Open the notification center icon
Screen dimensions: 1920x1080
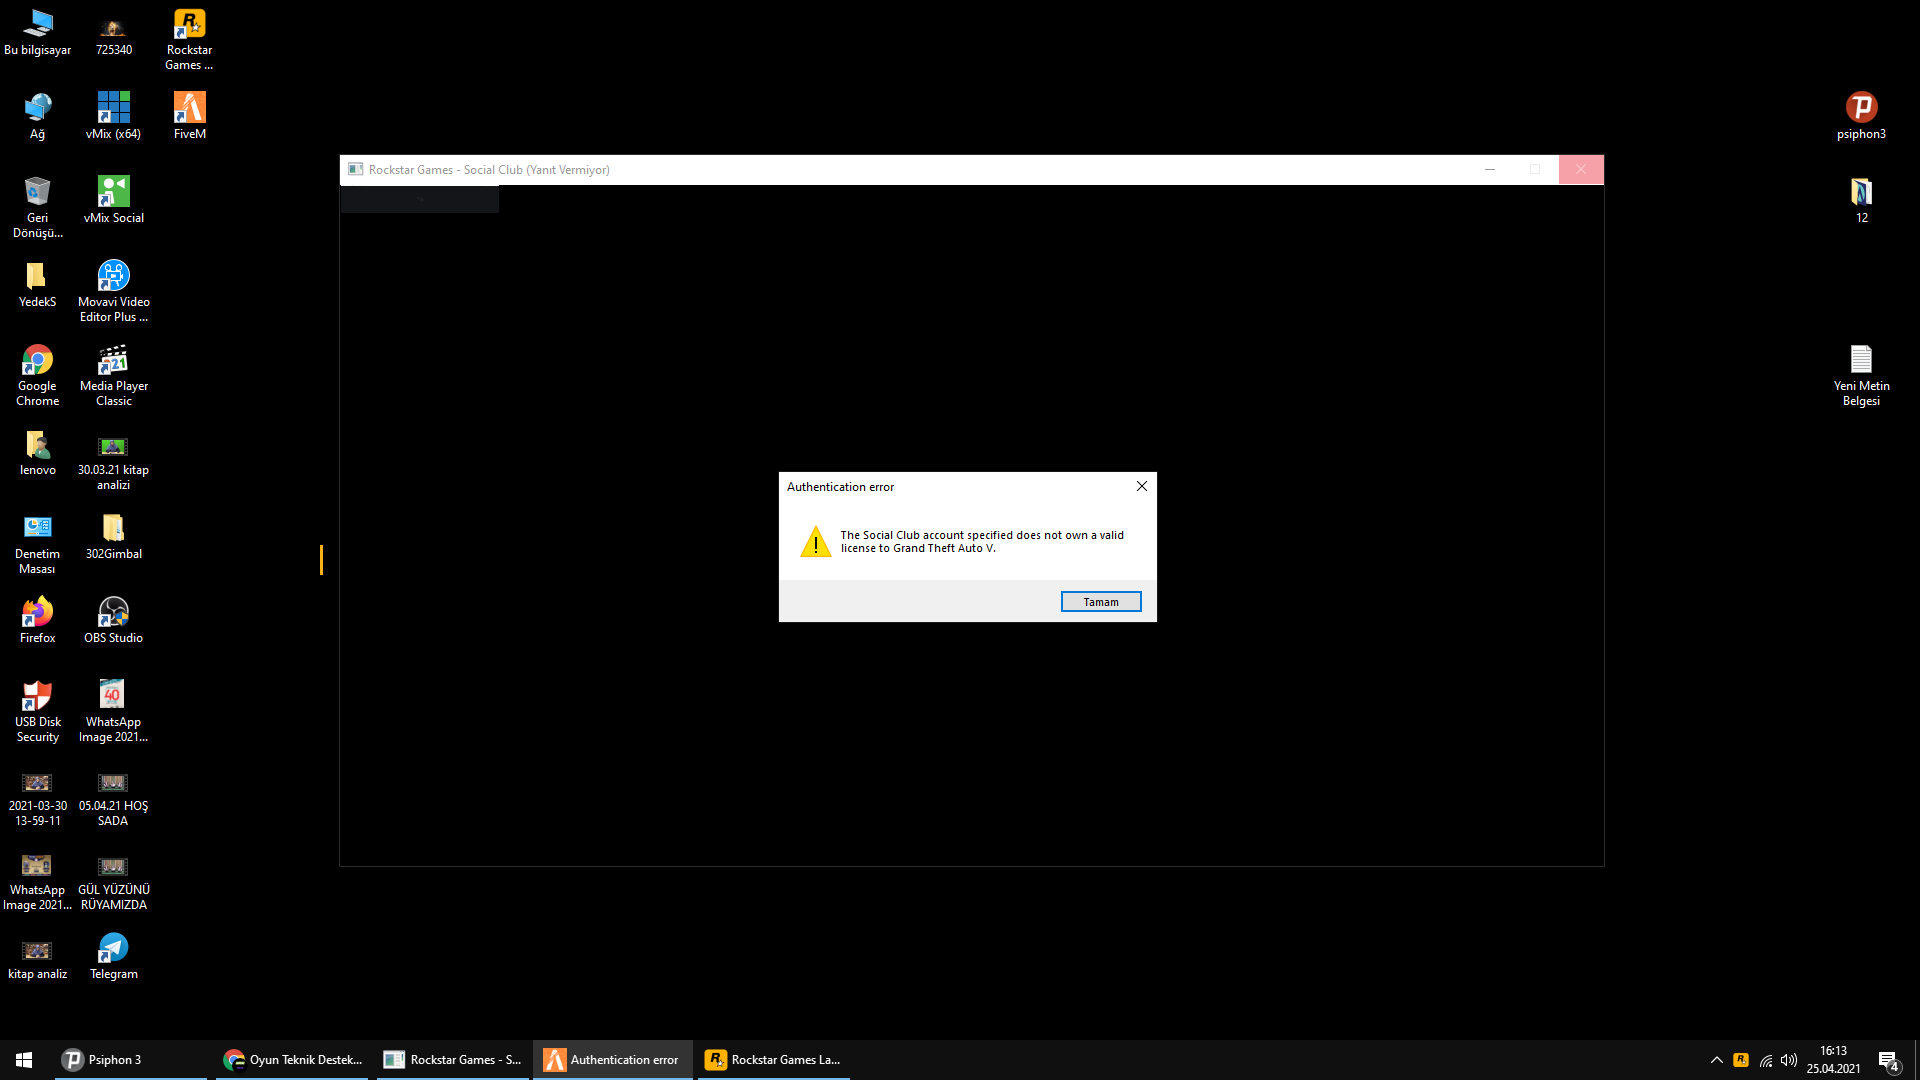pyautogui.click(x=1888, y=1059)
